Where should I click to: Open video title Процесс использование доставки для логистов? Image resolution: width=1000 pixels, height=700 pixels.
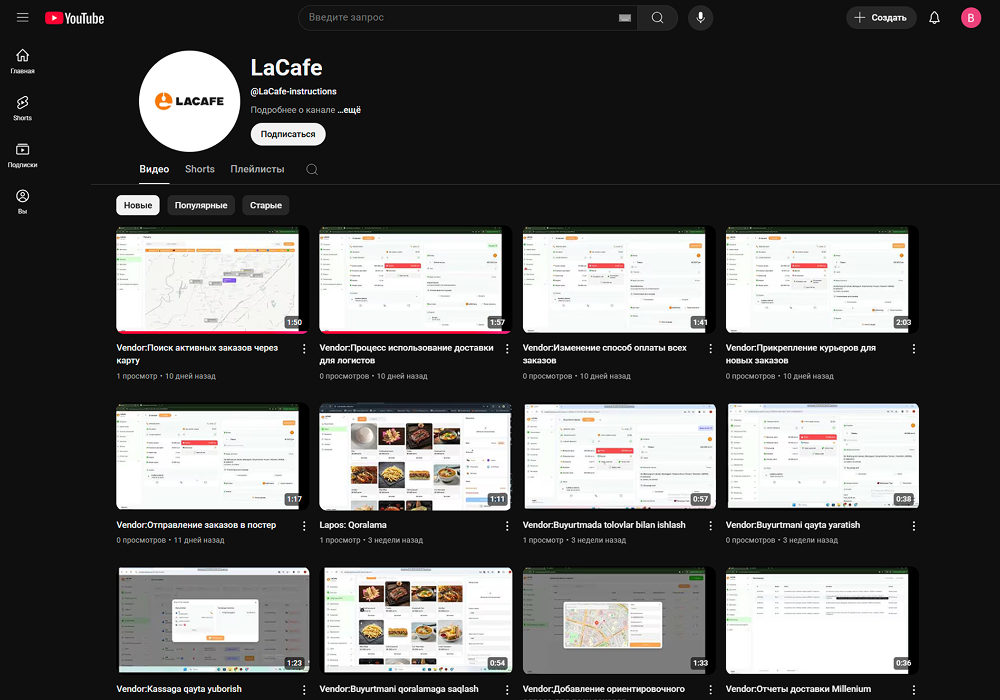(x=406, y=354)
